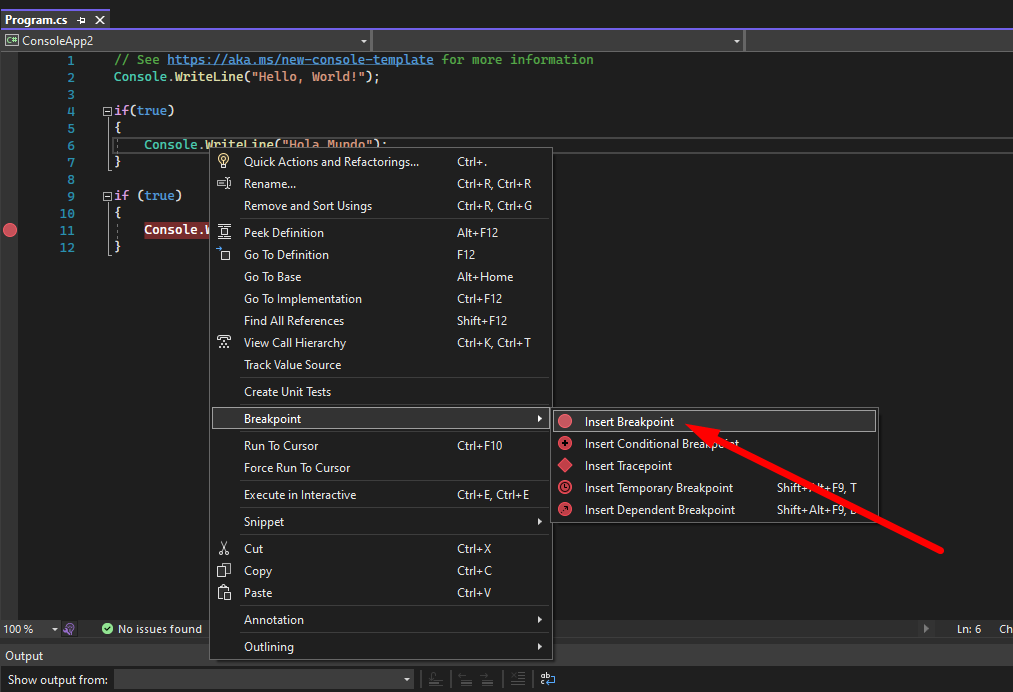Click the Cut scissors icon
This screenshot has height=692, width=1013.
[x=224, y=549]
